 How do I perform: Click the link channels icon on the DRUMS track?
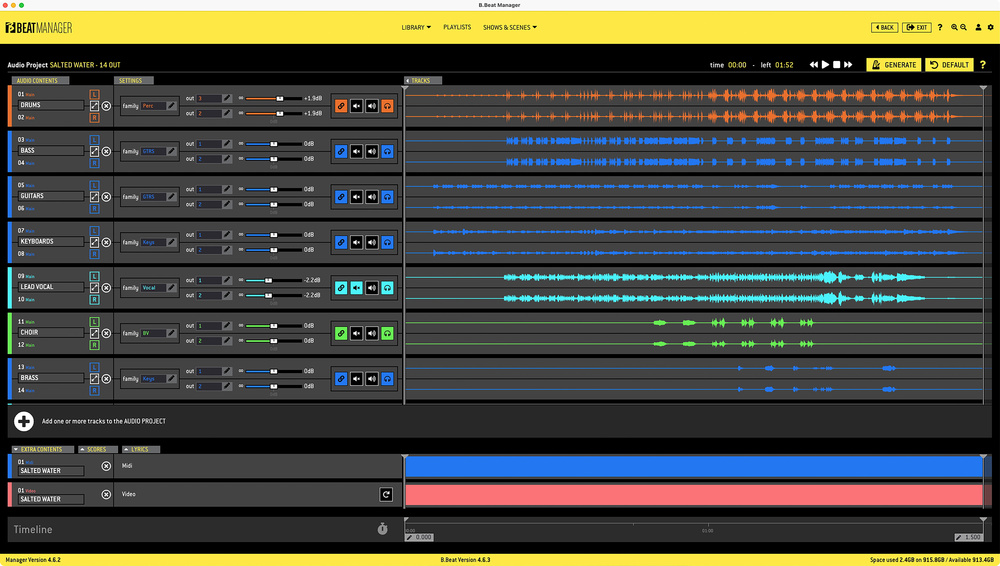tap(341, 106)
